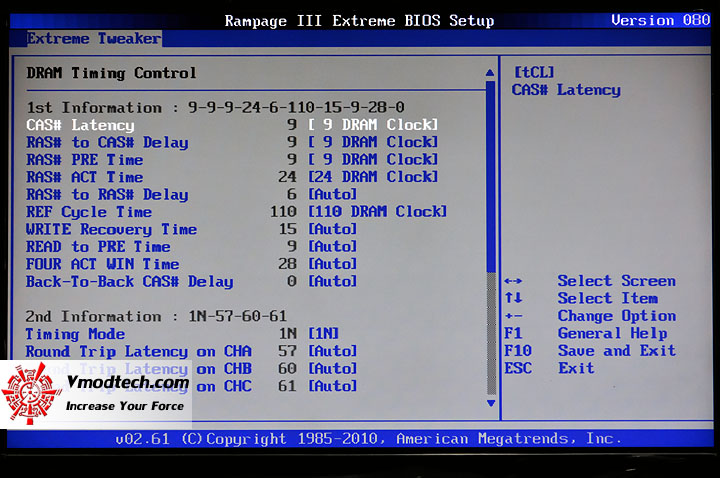Click the Round Trip Latency CHB value 60
Image resolution: width=720 pixels, height=478 pixels.
(287, 369)
